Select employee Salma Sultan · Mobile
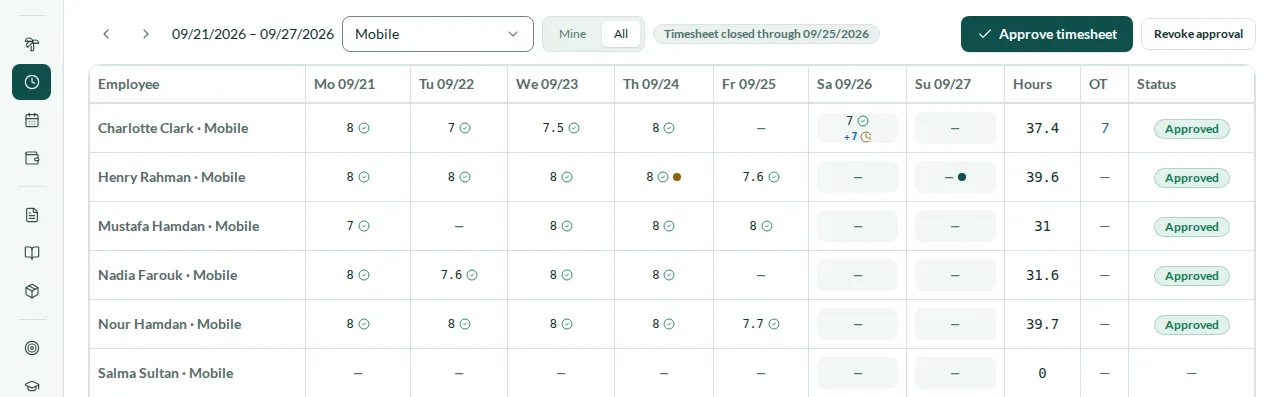1280x397 pixels. [165, 373]
